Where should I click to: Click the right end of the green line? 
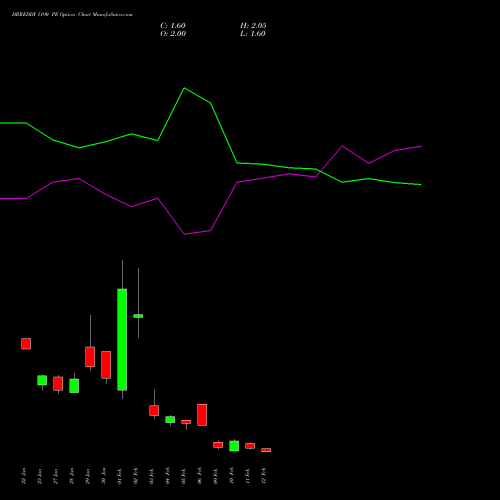[421, 185]
